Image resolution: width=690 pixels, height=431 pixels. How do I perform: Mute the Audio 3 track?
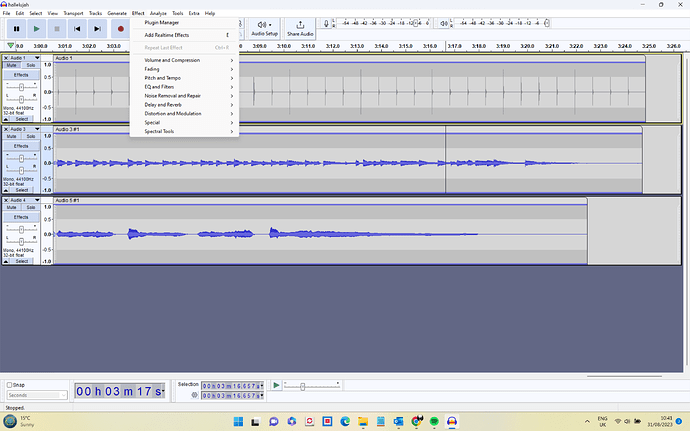point(11,136)
